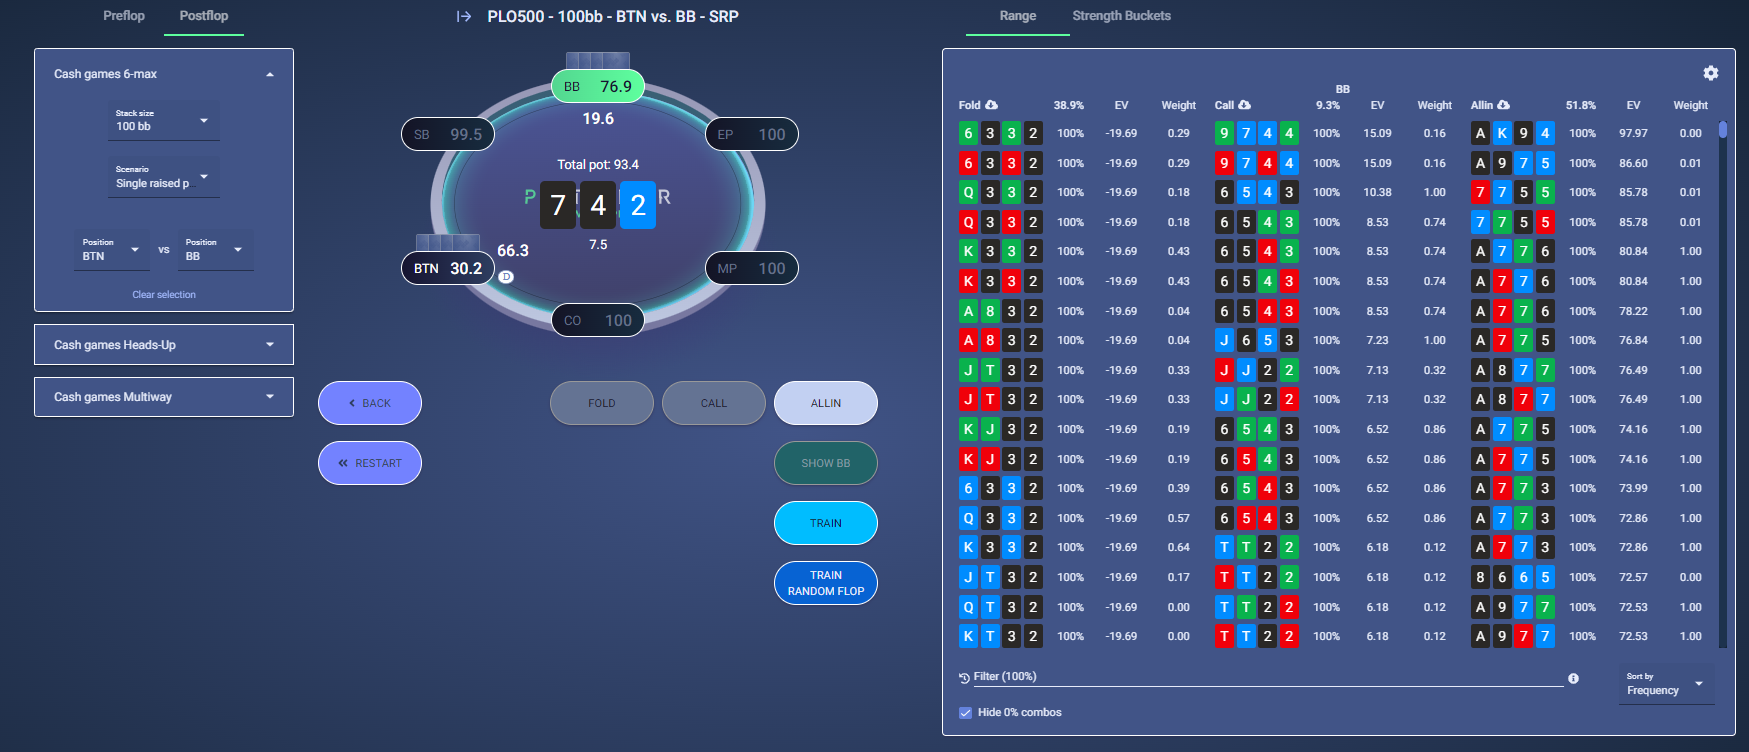Download the Fold range via cloud icon
The height and width of the screenshot is (752, 1749).
991,105
